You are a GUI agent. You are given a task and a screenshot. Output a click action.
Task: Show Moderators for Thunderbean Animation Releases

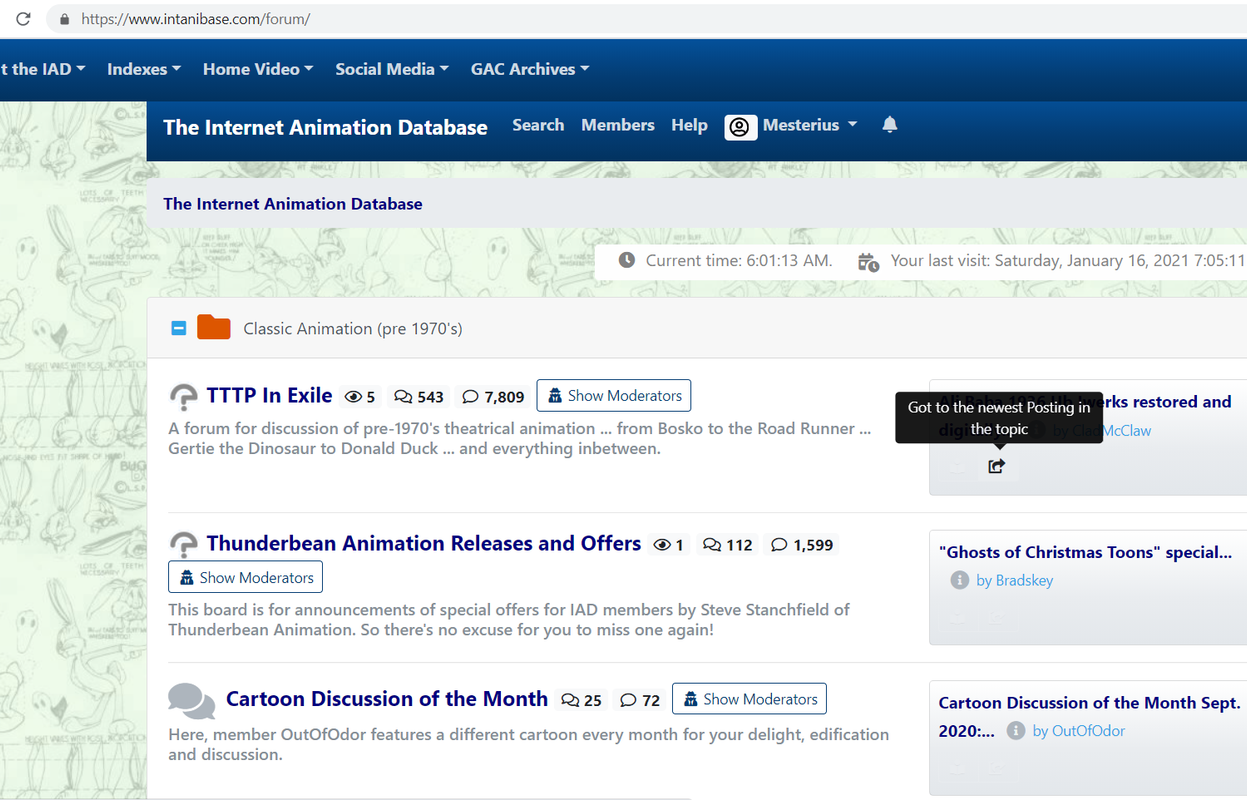click(246, 577)
